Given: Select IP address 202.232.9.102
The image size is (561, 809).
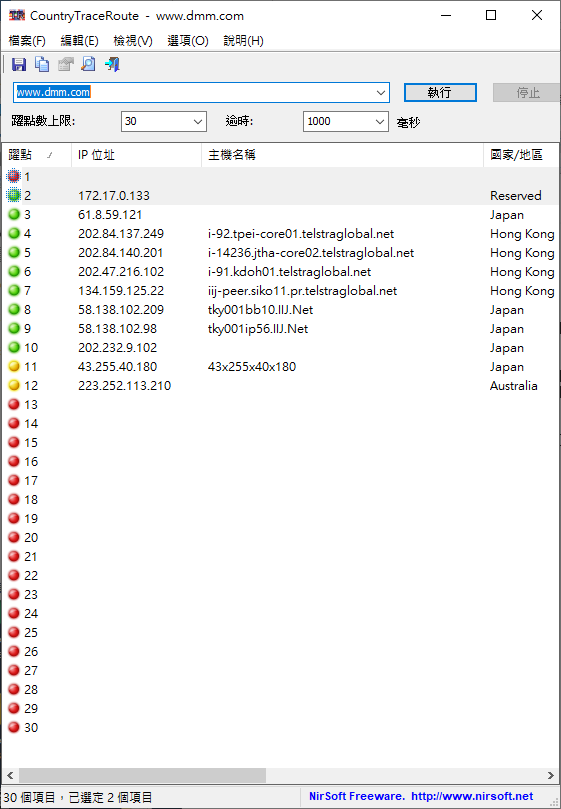Looking at the screenshot, I should [117, 348].
